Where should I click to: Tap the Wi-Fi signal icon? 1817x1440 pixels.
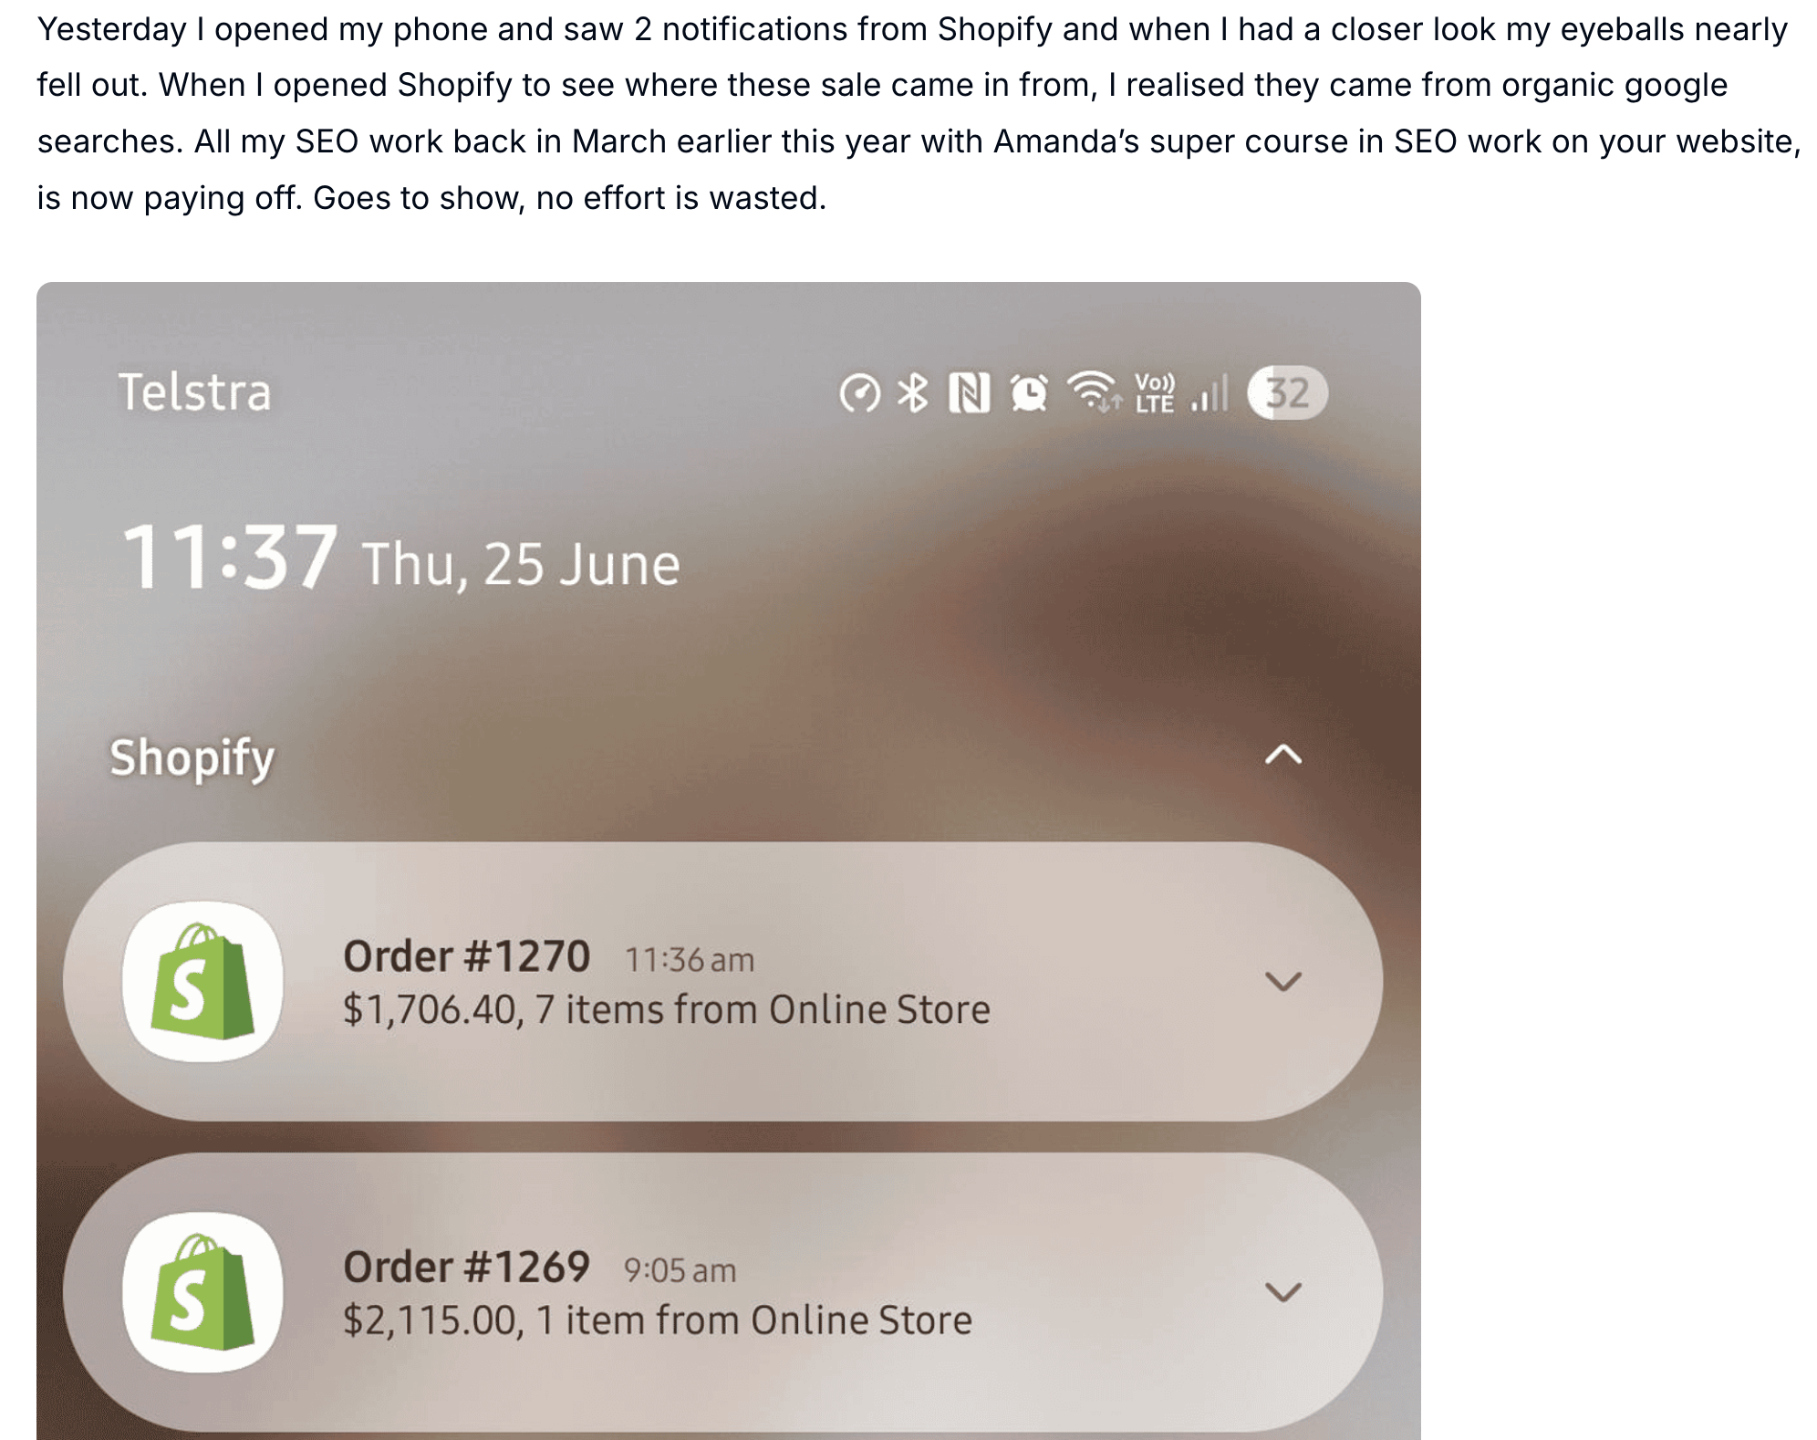click(x=1093, y=392)
